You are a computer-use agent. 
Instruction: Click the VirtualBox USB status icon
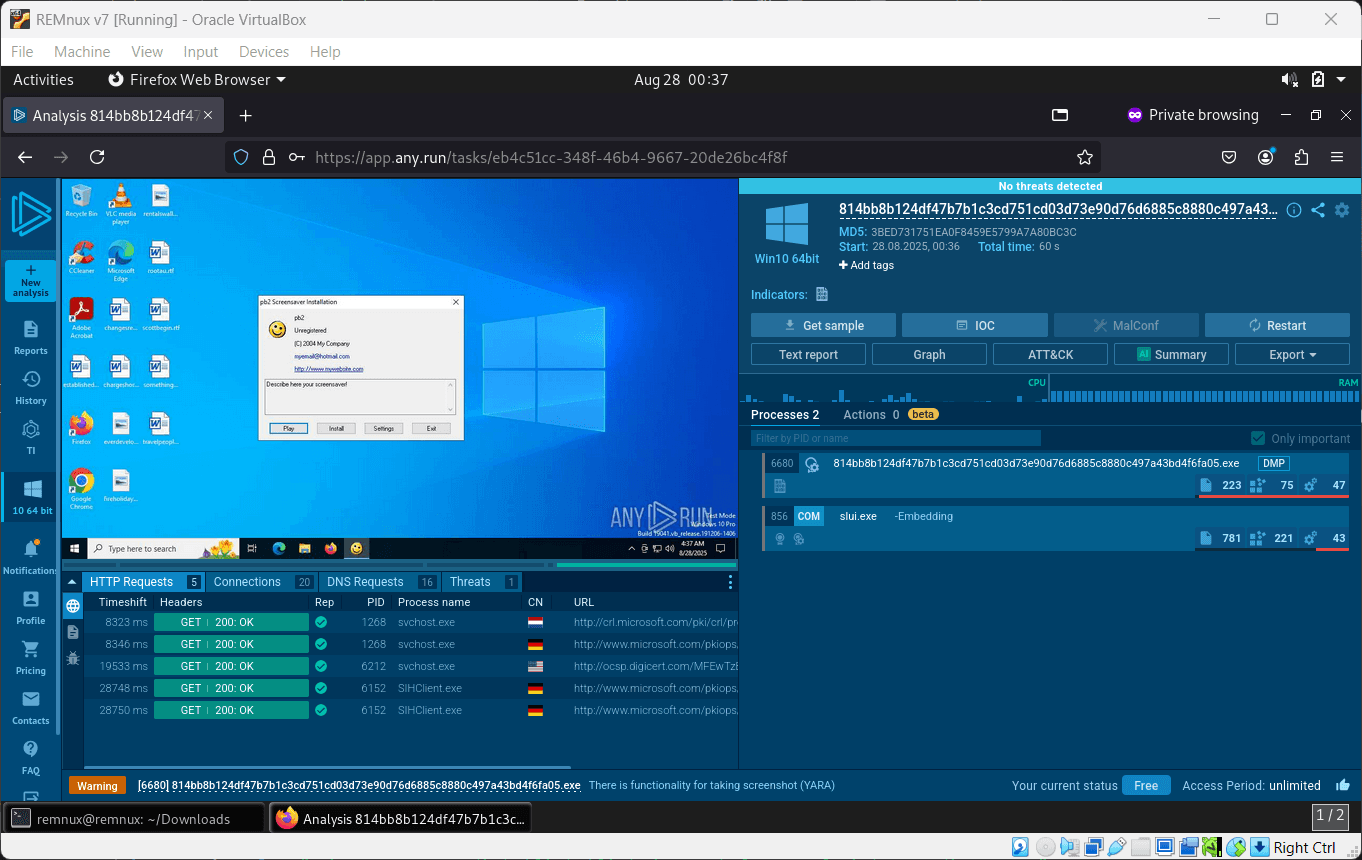[x=1117, y=847]
